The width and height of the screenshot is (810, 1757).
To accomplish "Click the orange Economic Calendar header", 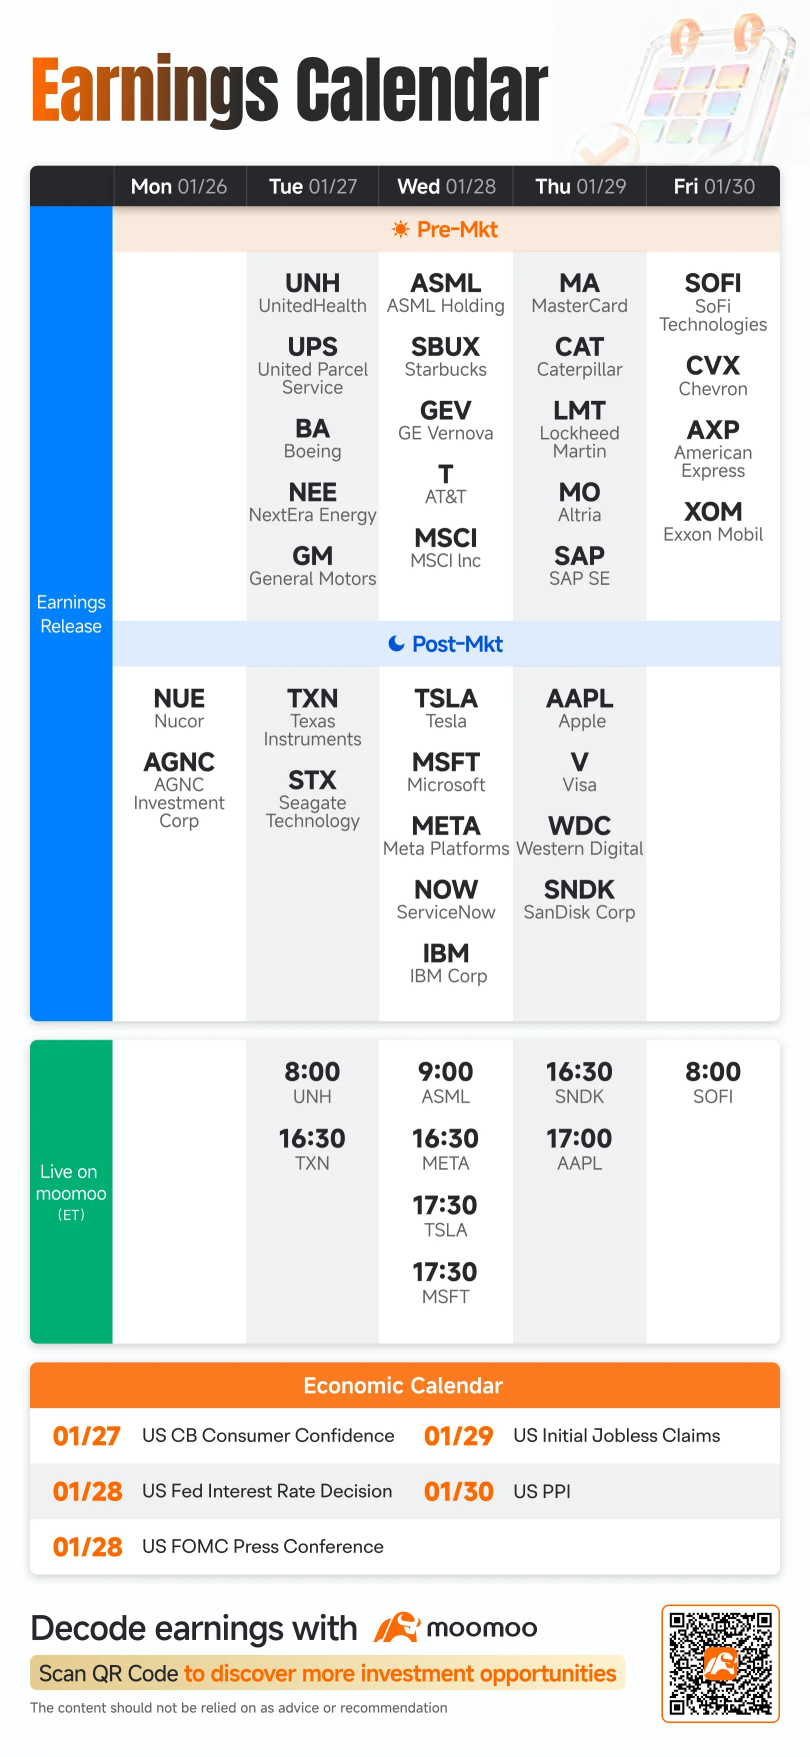I will pyautogui.click(x=404, y=1386).
